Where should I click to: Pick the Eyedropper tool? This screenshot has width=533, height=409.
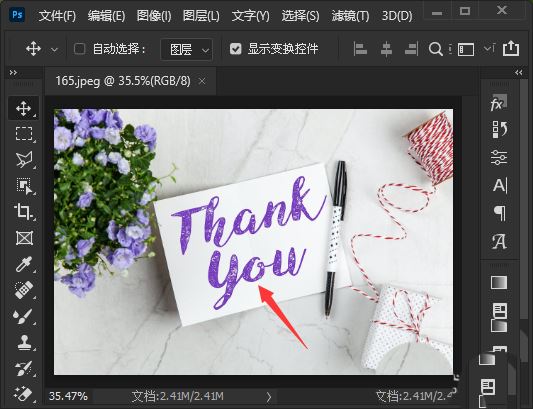(x=24, y=264)
